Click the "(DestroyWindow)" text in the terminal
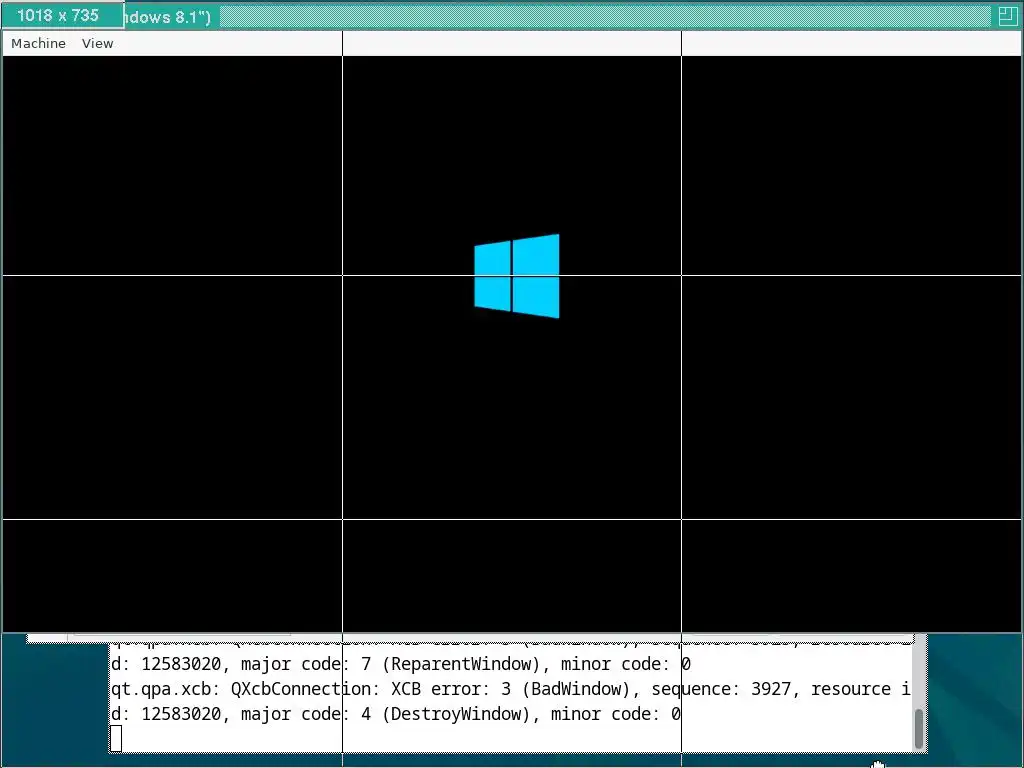 (x=458, y=714)
